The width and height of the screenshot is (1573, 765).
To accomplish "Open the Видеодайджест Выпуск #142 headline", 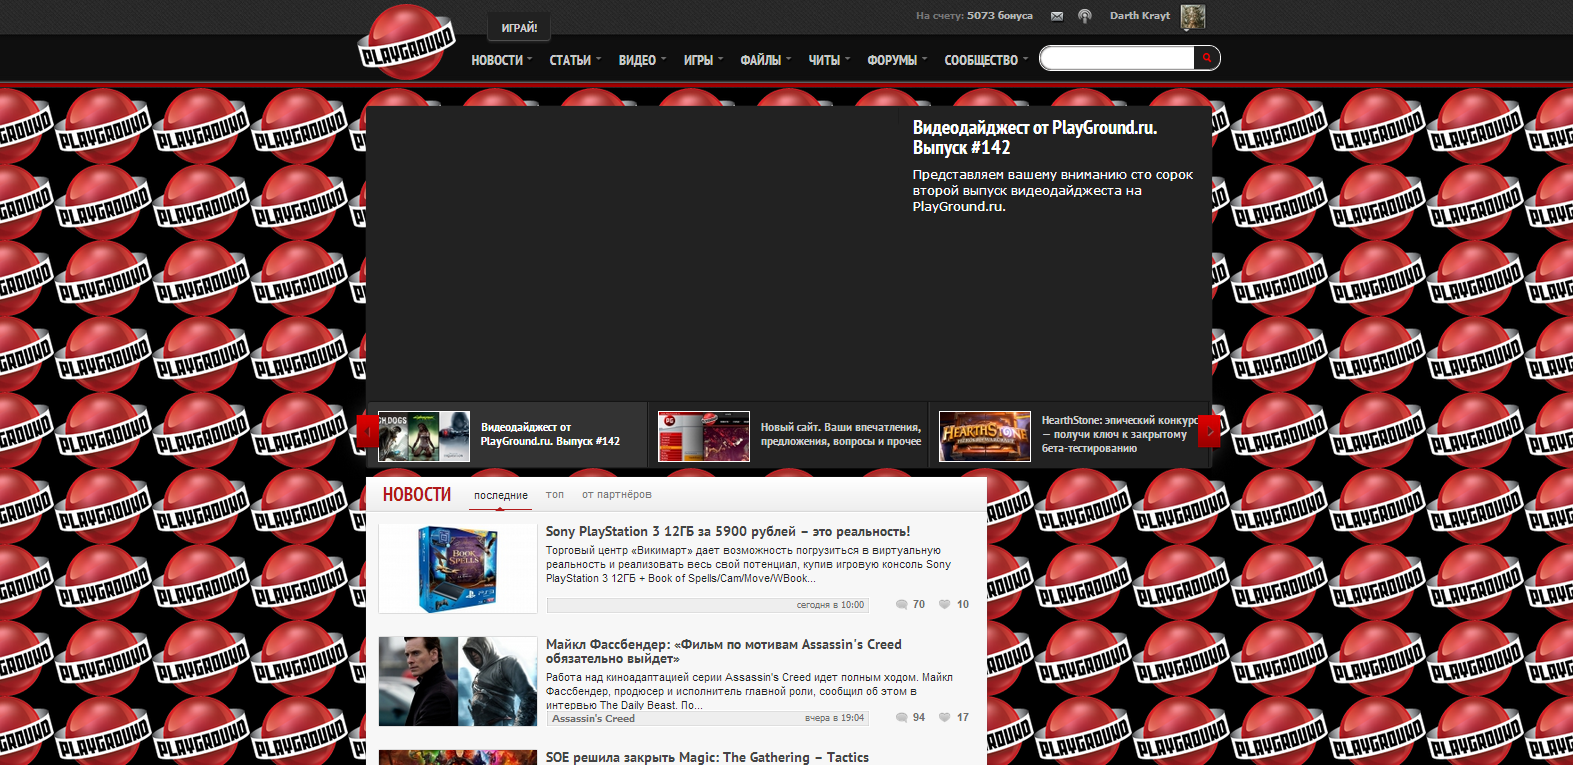I will 1035,137.
